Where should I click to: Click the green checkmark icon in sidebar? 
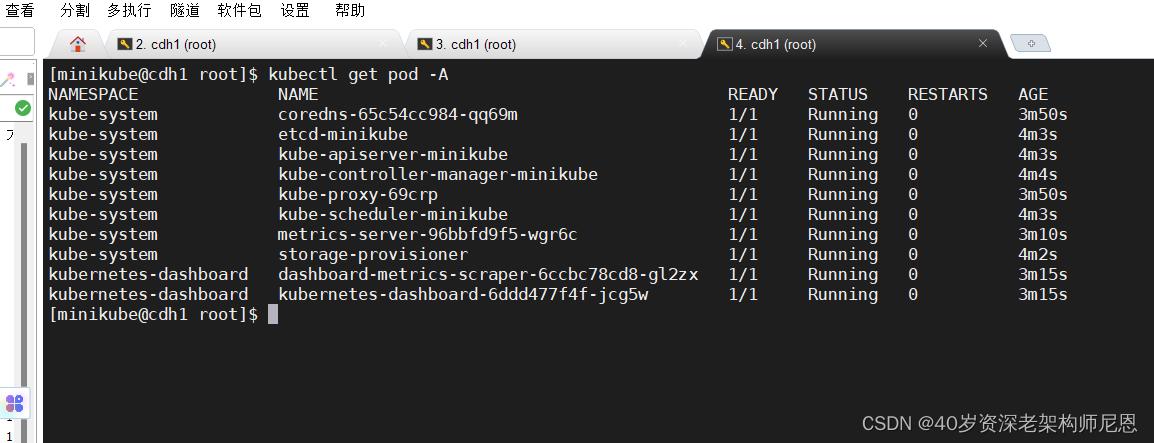[x=22, y=107]
